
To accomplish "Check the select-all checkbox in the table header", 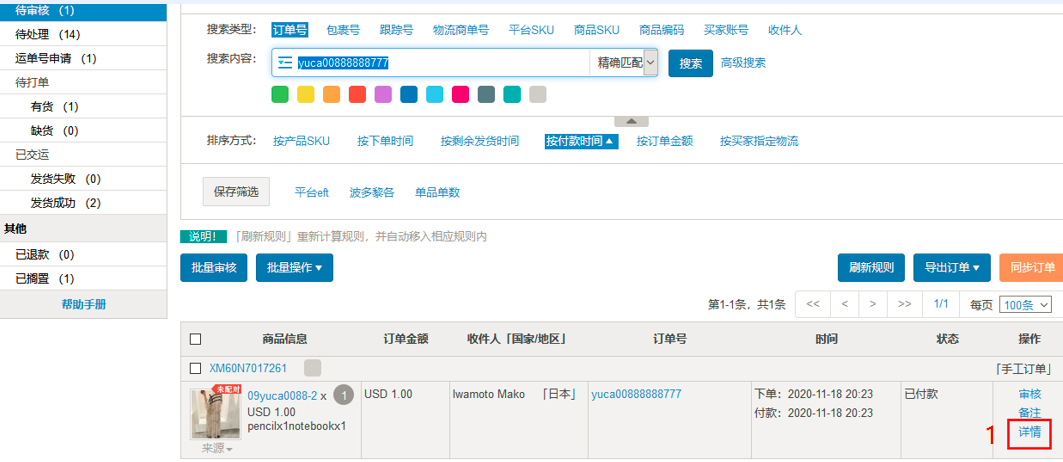I will click(x=195, y=339).
